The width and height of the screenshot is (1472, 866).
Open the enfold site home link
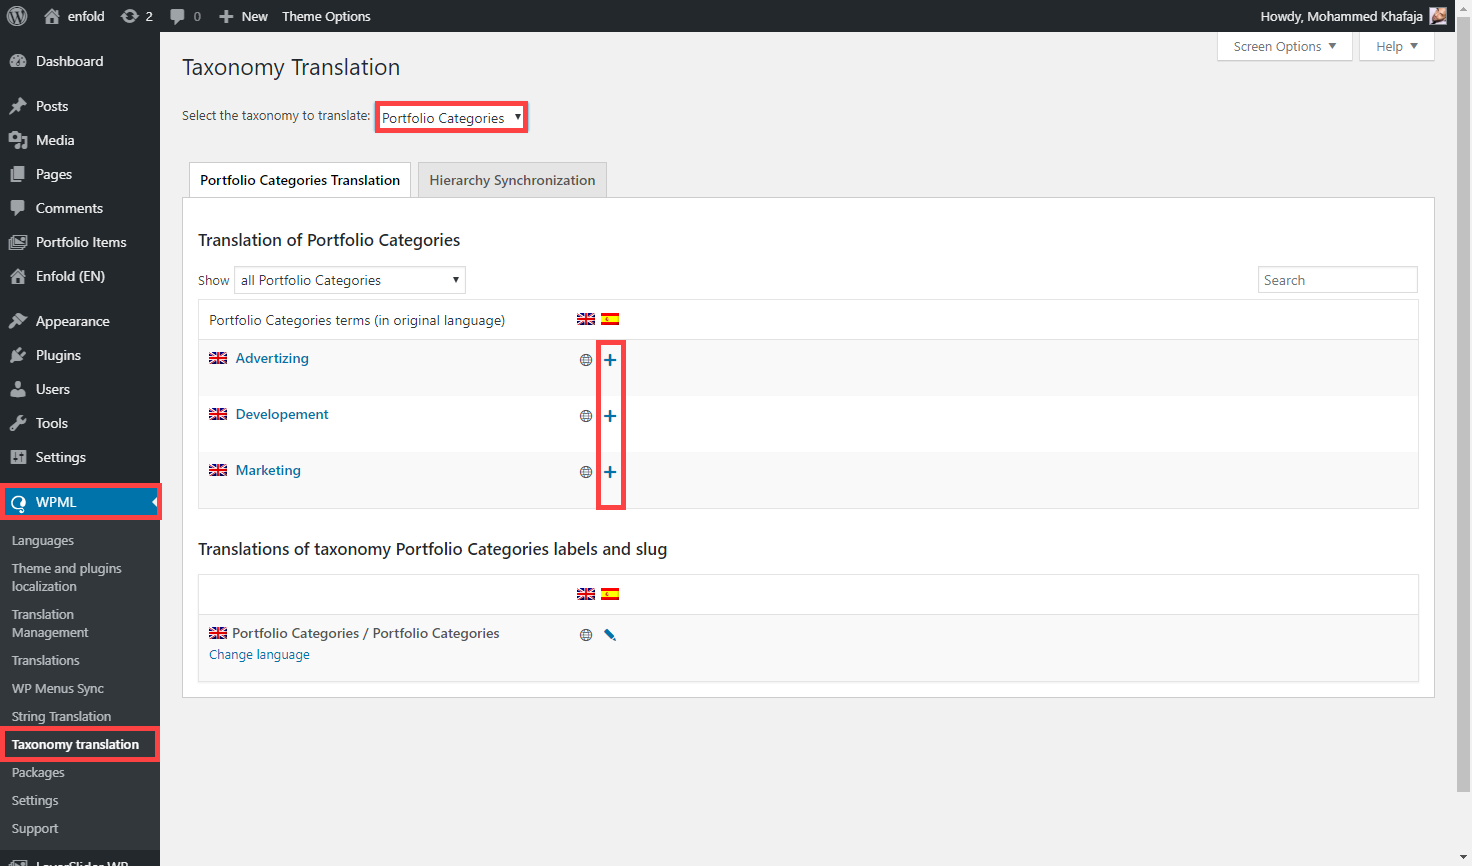(x=74, y=16)
